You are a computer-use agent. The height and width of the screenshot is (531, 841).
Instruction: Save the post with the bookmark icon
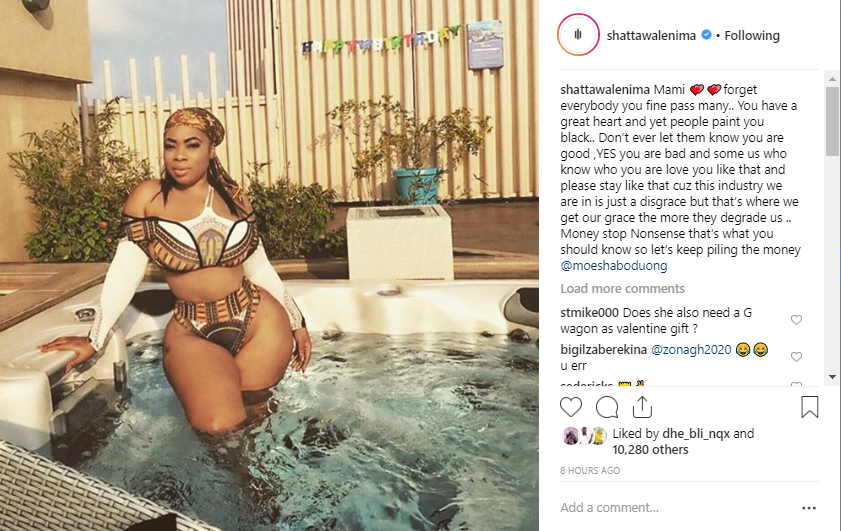coord(809,407)
